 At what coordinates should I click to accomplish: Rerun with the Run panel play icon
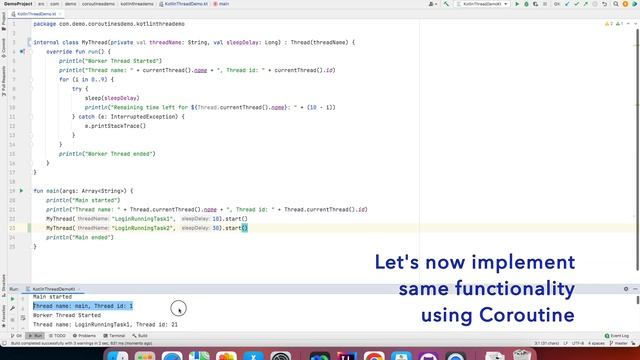tap(13, 299)
